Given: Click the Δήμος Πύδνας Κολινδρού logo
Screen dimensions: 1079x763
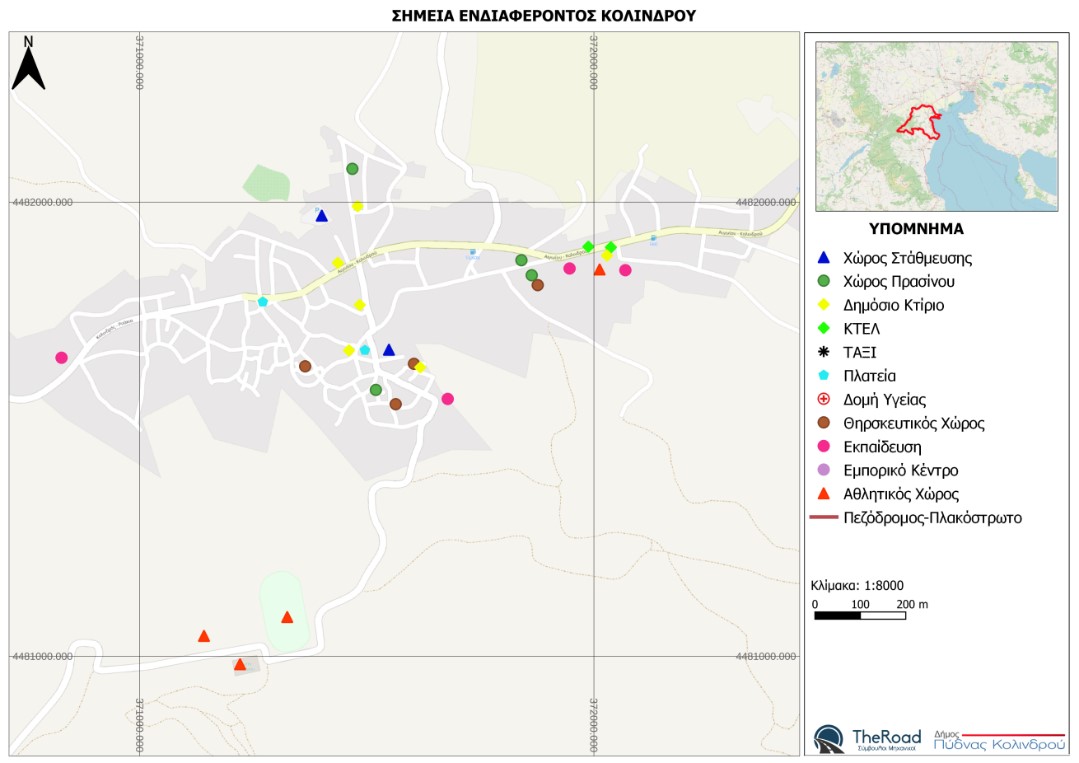Looking at the screenshot, I should pos(999,741).
